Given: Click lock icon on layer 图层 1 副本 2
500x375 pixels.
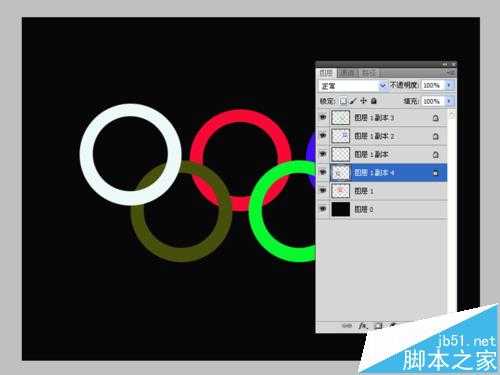Looking at the screenshot, I should tap(435, 136).
